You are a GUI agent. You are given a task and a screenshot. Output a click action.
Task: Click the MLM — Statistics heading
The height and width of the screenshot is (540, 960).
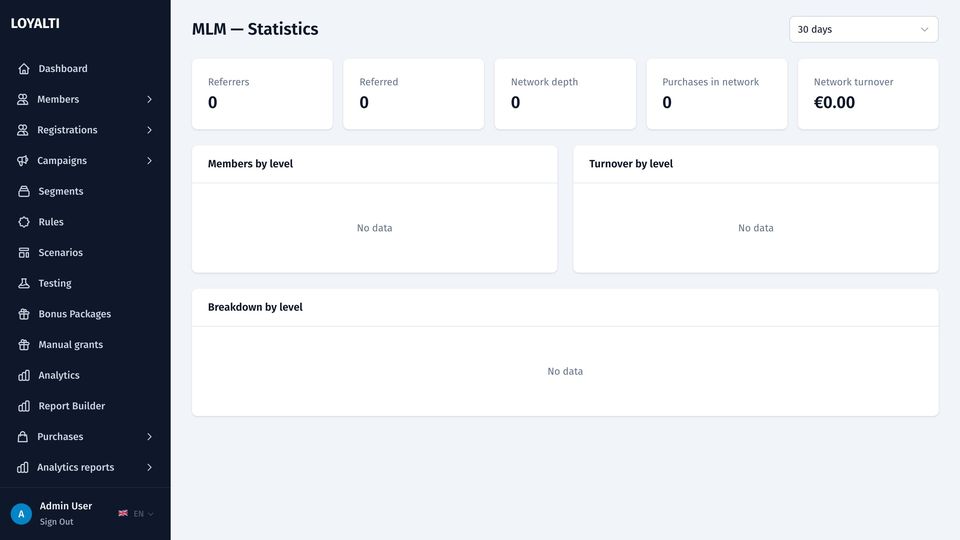(x=255, y=29)
